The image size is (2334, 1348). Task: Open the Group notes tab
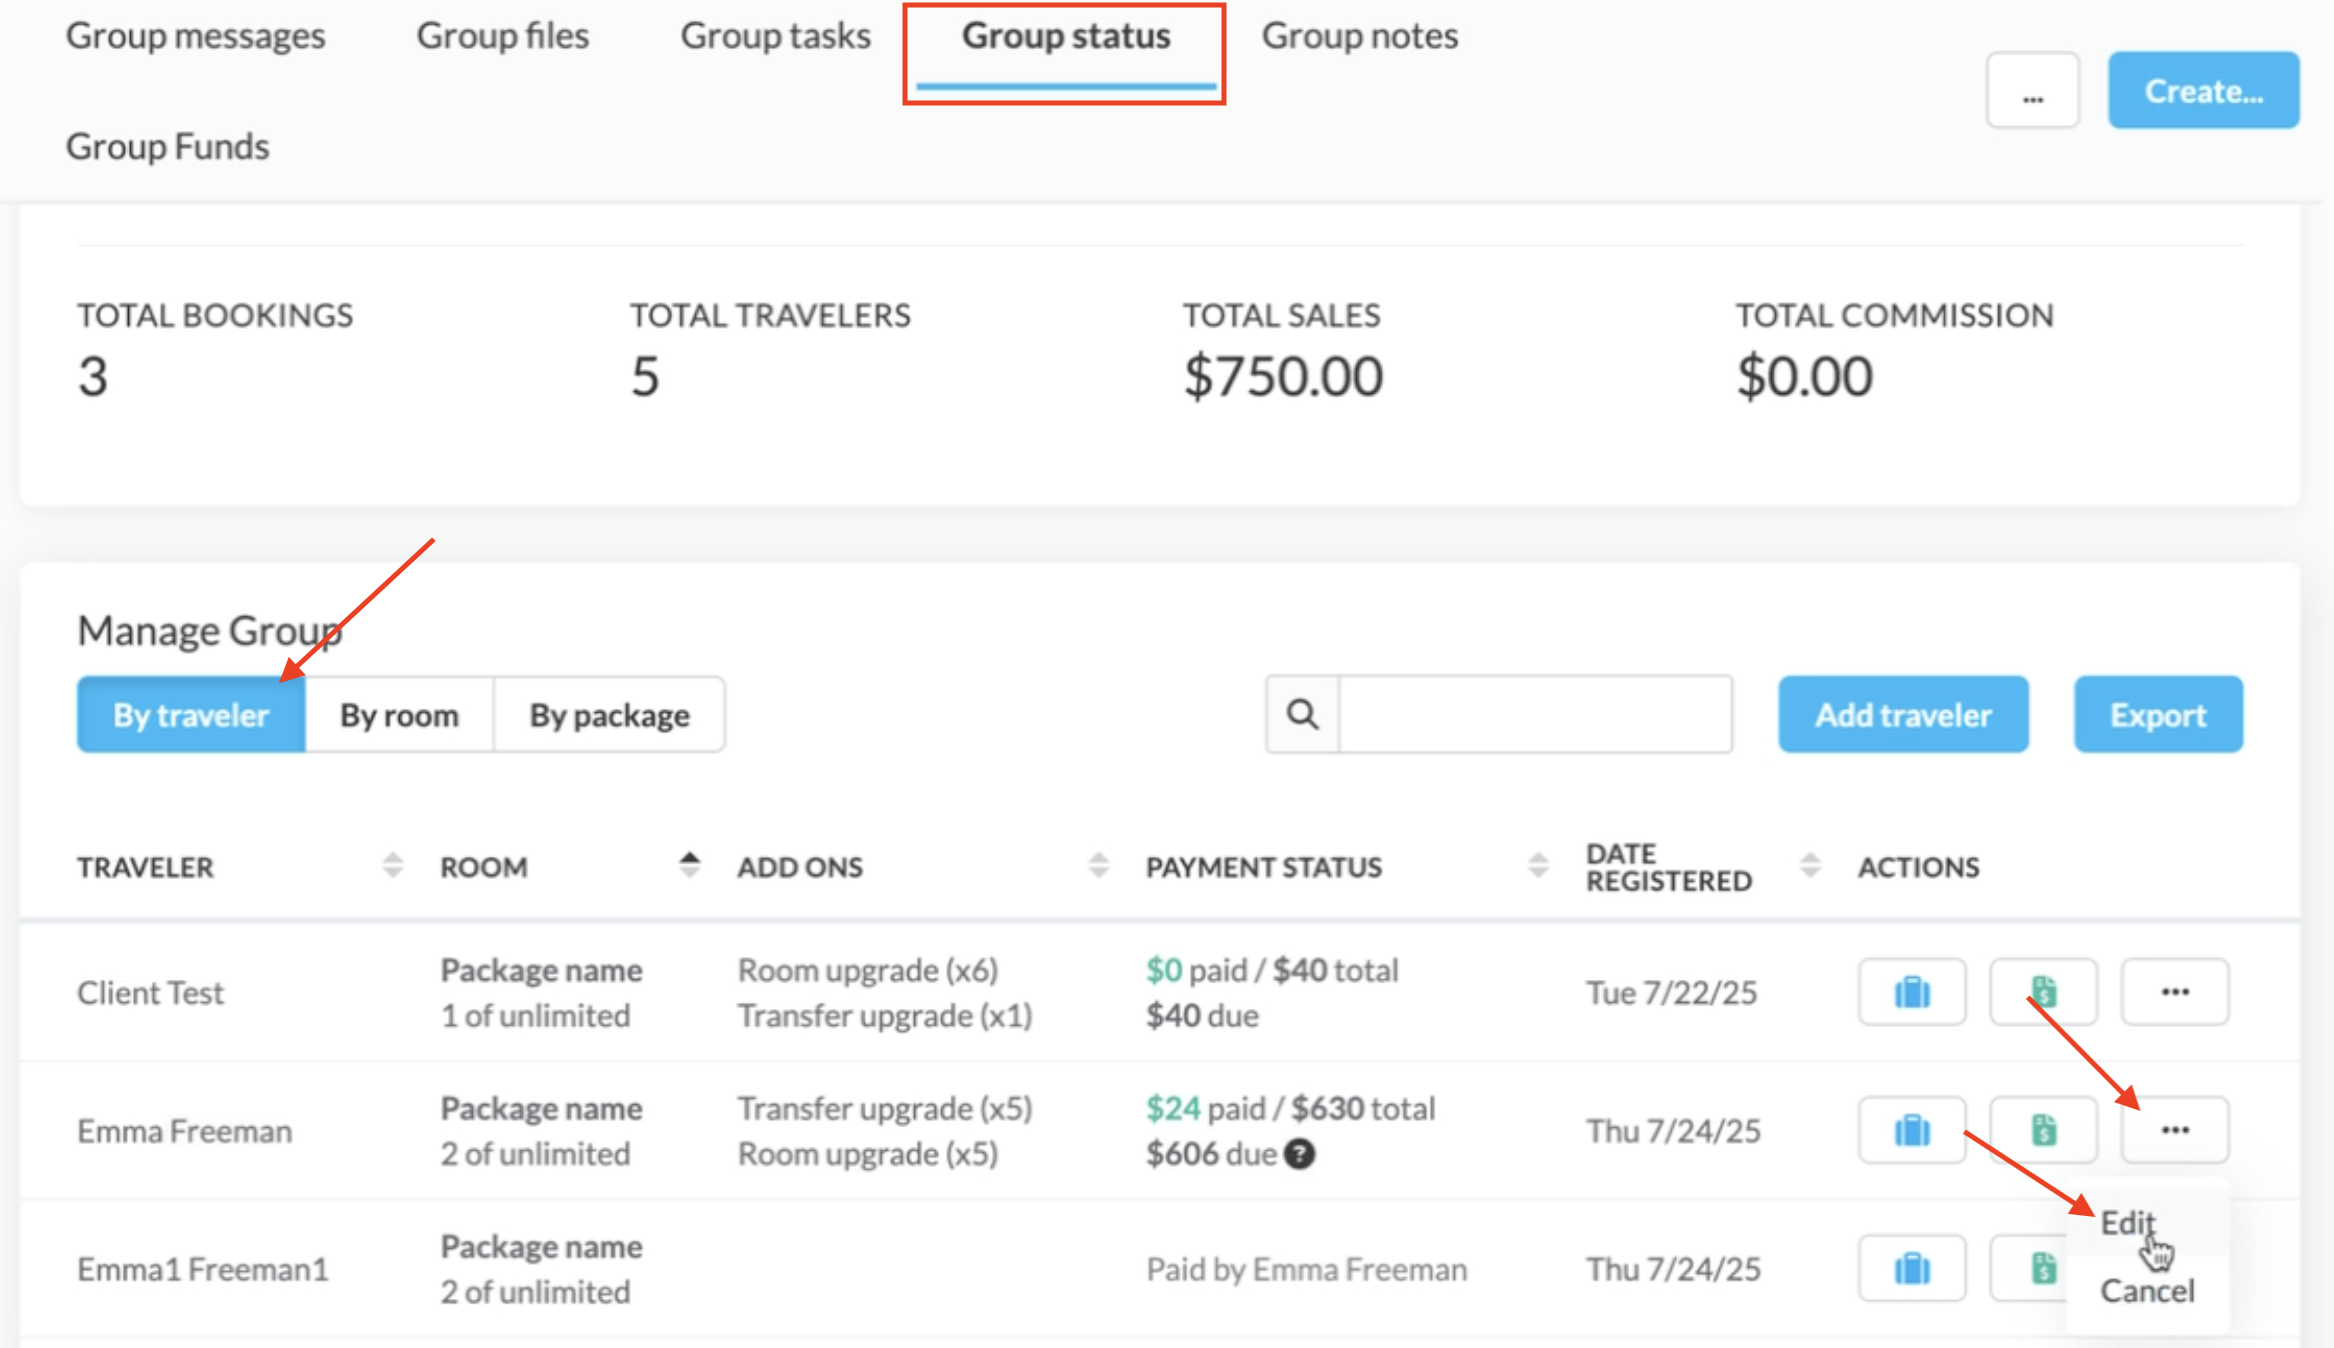coord(1359,36)
